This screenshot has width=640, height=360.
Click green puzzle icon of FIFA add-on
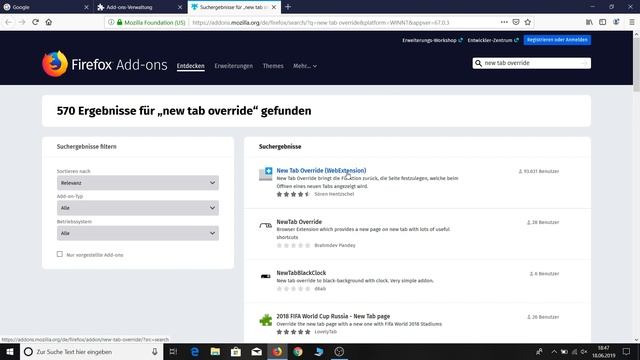[x=266, y=320]
